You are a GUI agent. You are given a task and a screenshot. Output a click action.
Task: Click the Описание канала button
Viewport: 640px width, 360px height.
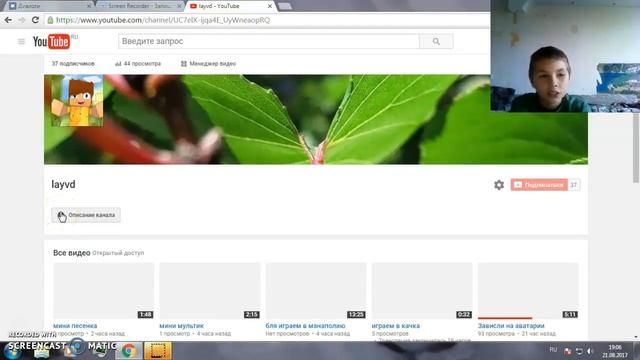[x=86, y=215]
